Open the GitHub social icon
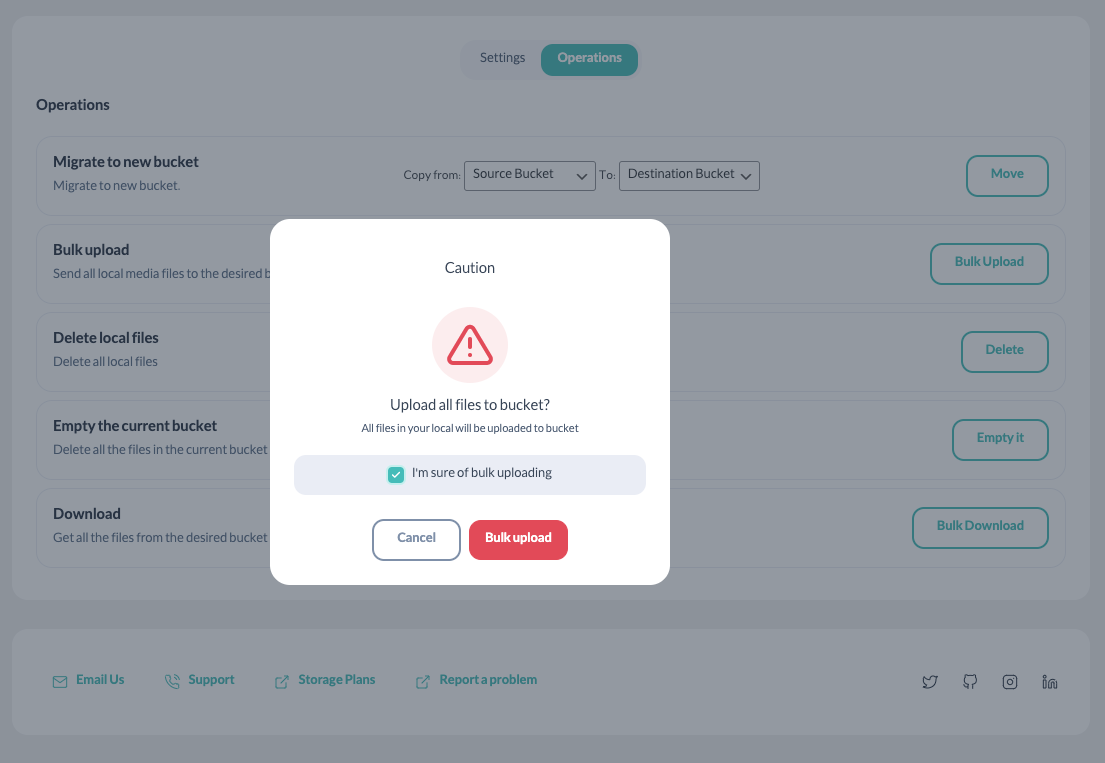The height and width of the screenshot is (763, 1105). click(970, 681)
